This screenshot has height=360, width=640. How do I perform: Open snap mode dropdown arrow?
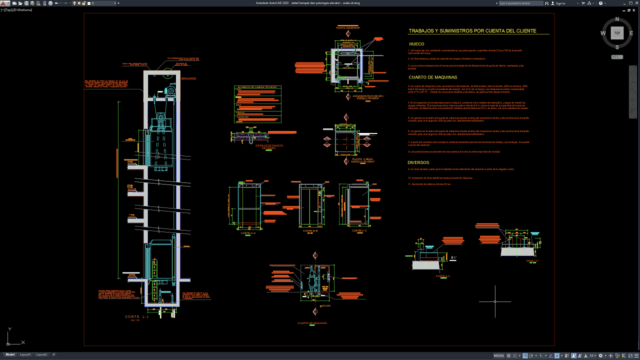click(520, 356)
